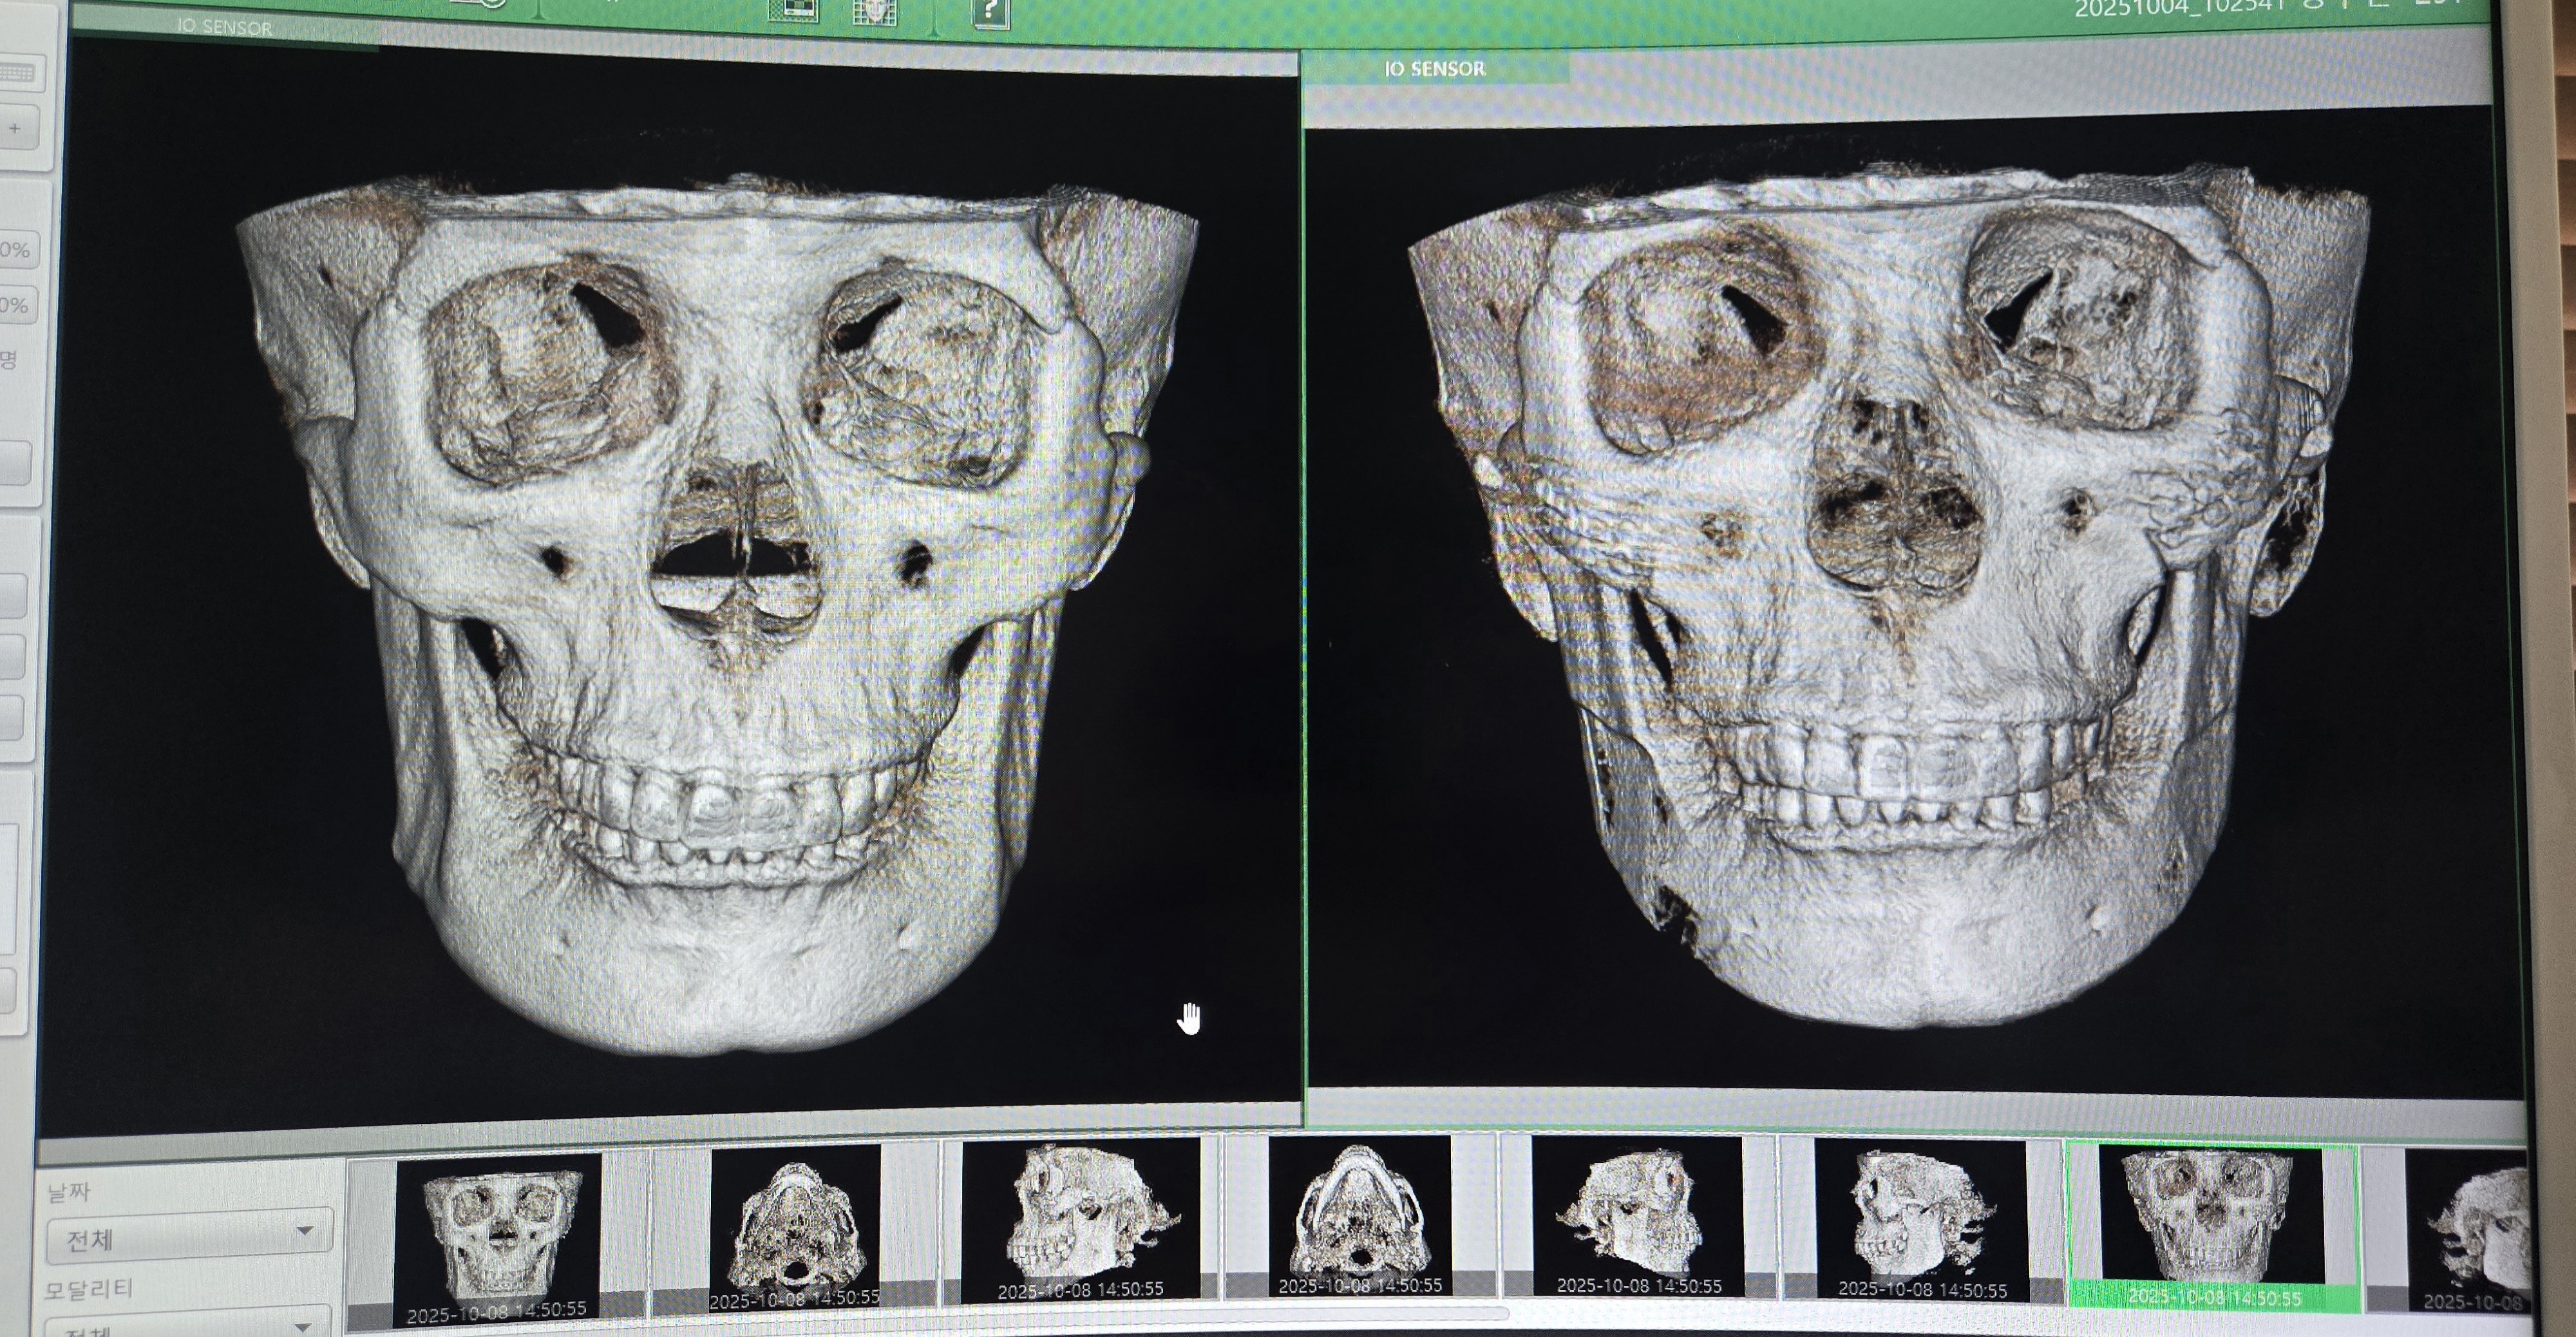Click the screen layout icon in top toolbar
Viewport: 2576px width, 1337px height.
tap(793, 10)
